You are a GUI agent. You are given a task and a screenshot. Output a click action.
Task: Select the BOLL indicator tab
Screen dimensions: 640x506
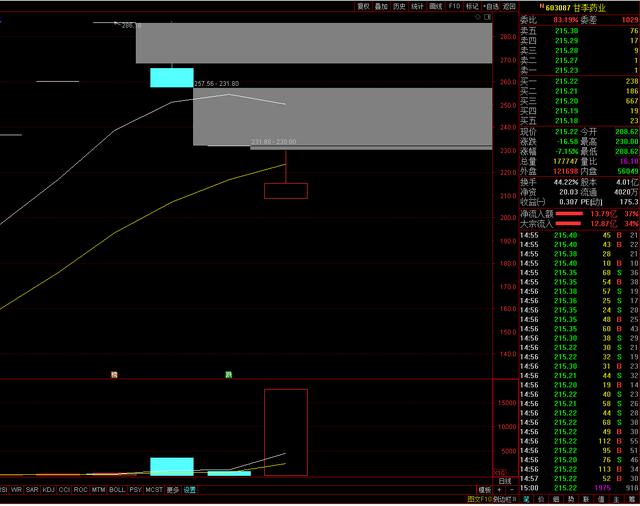click(x=117, y=489)
